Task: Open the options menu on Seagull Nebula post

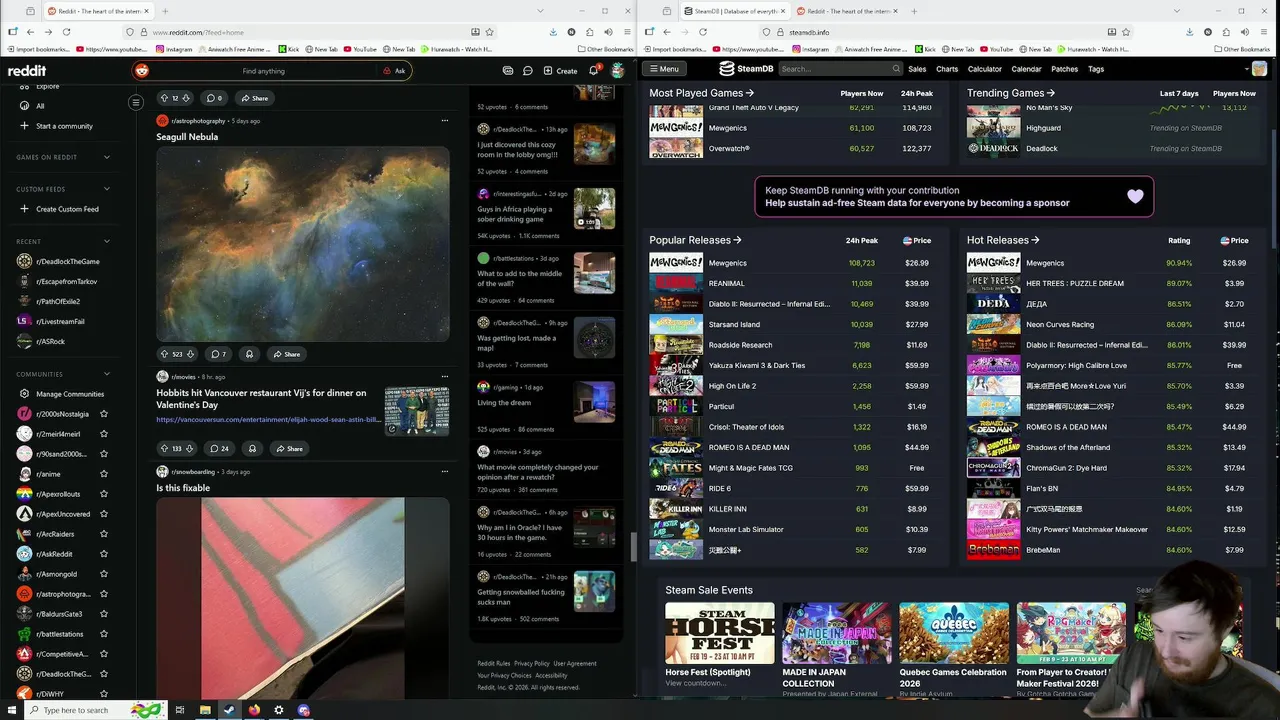Action: [444, 121]
